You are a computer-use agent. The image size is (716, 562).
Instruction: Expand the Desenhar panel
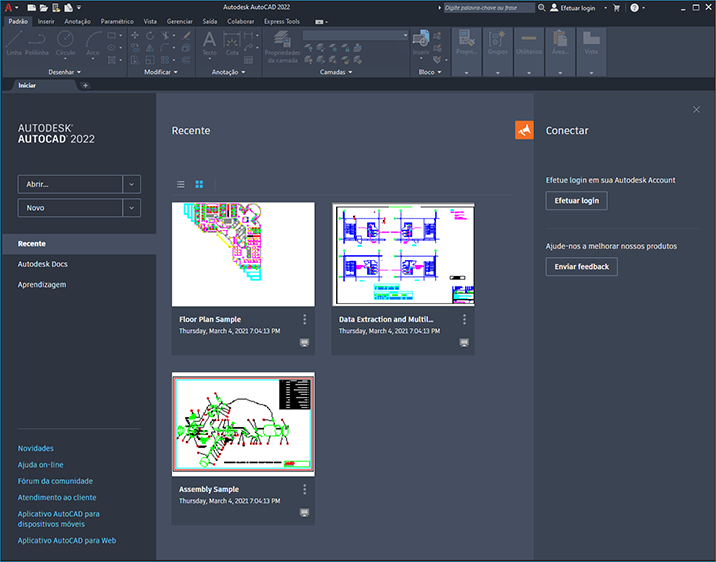[65, 72]
